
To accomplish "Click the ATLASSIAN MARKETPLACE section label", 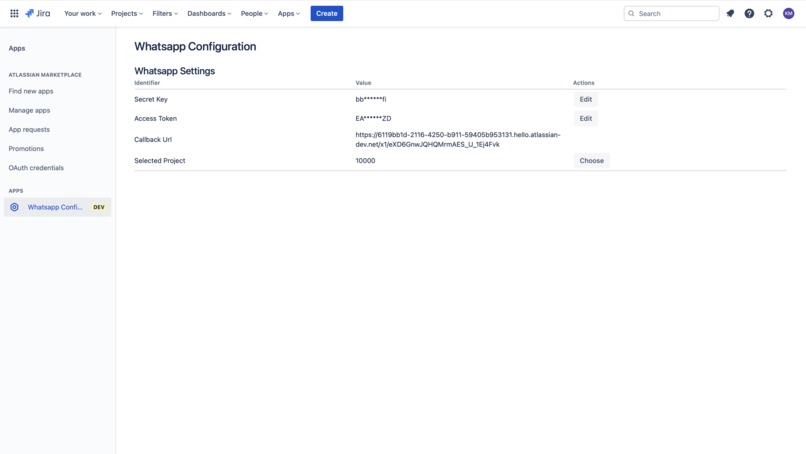I will click(45, 75).
